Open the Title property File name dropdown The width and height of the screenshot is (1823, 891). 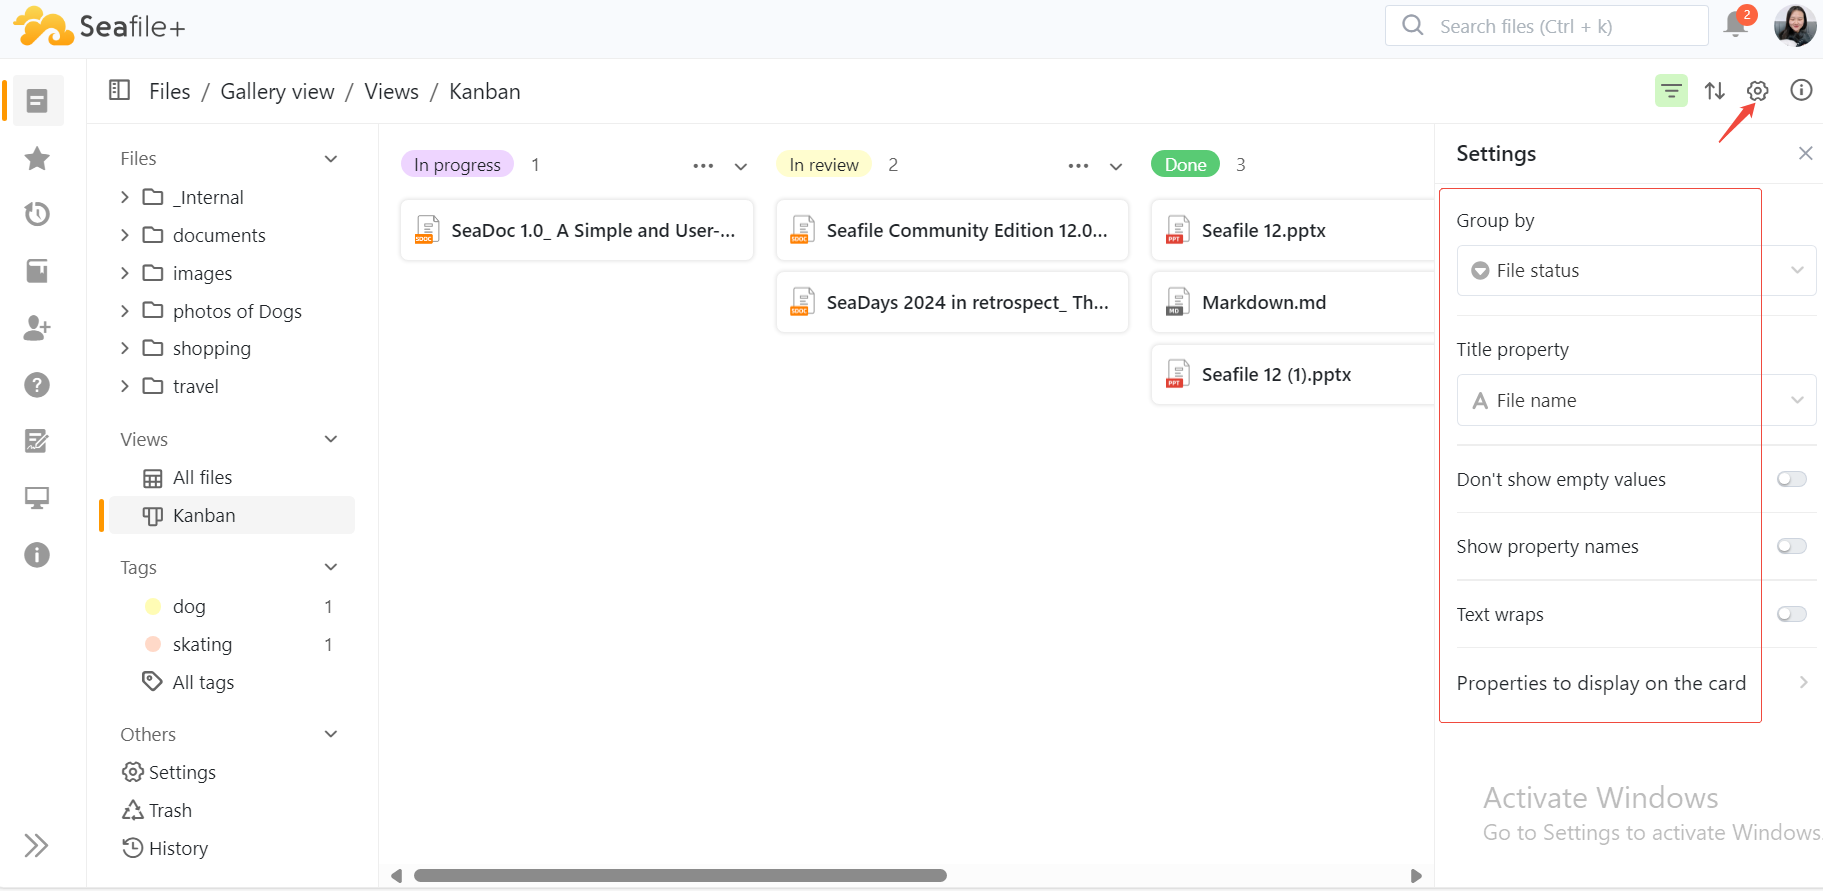coord(1635,400)
